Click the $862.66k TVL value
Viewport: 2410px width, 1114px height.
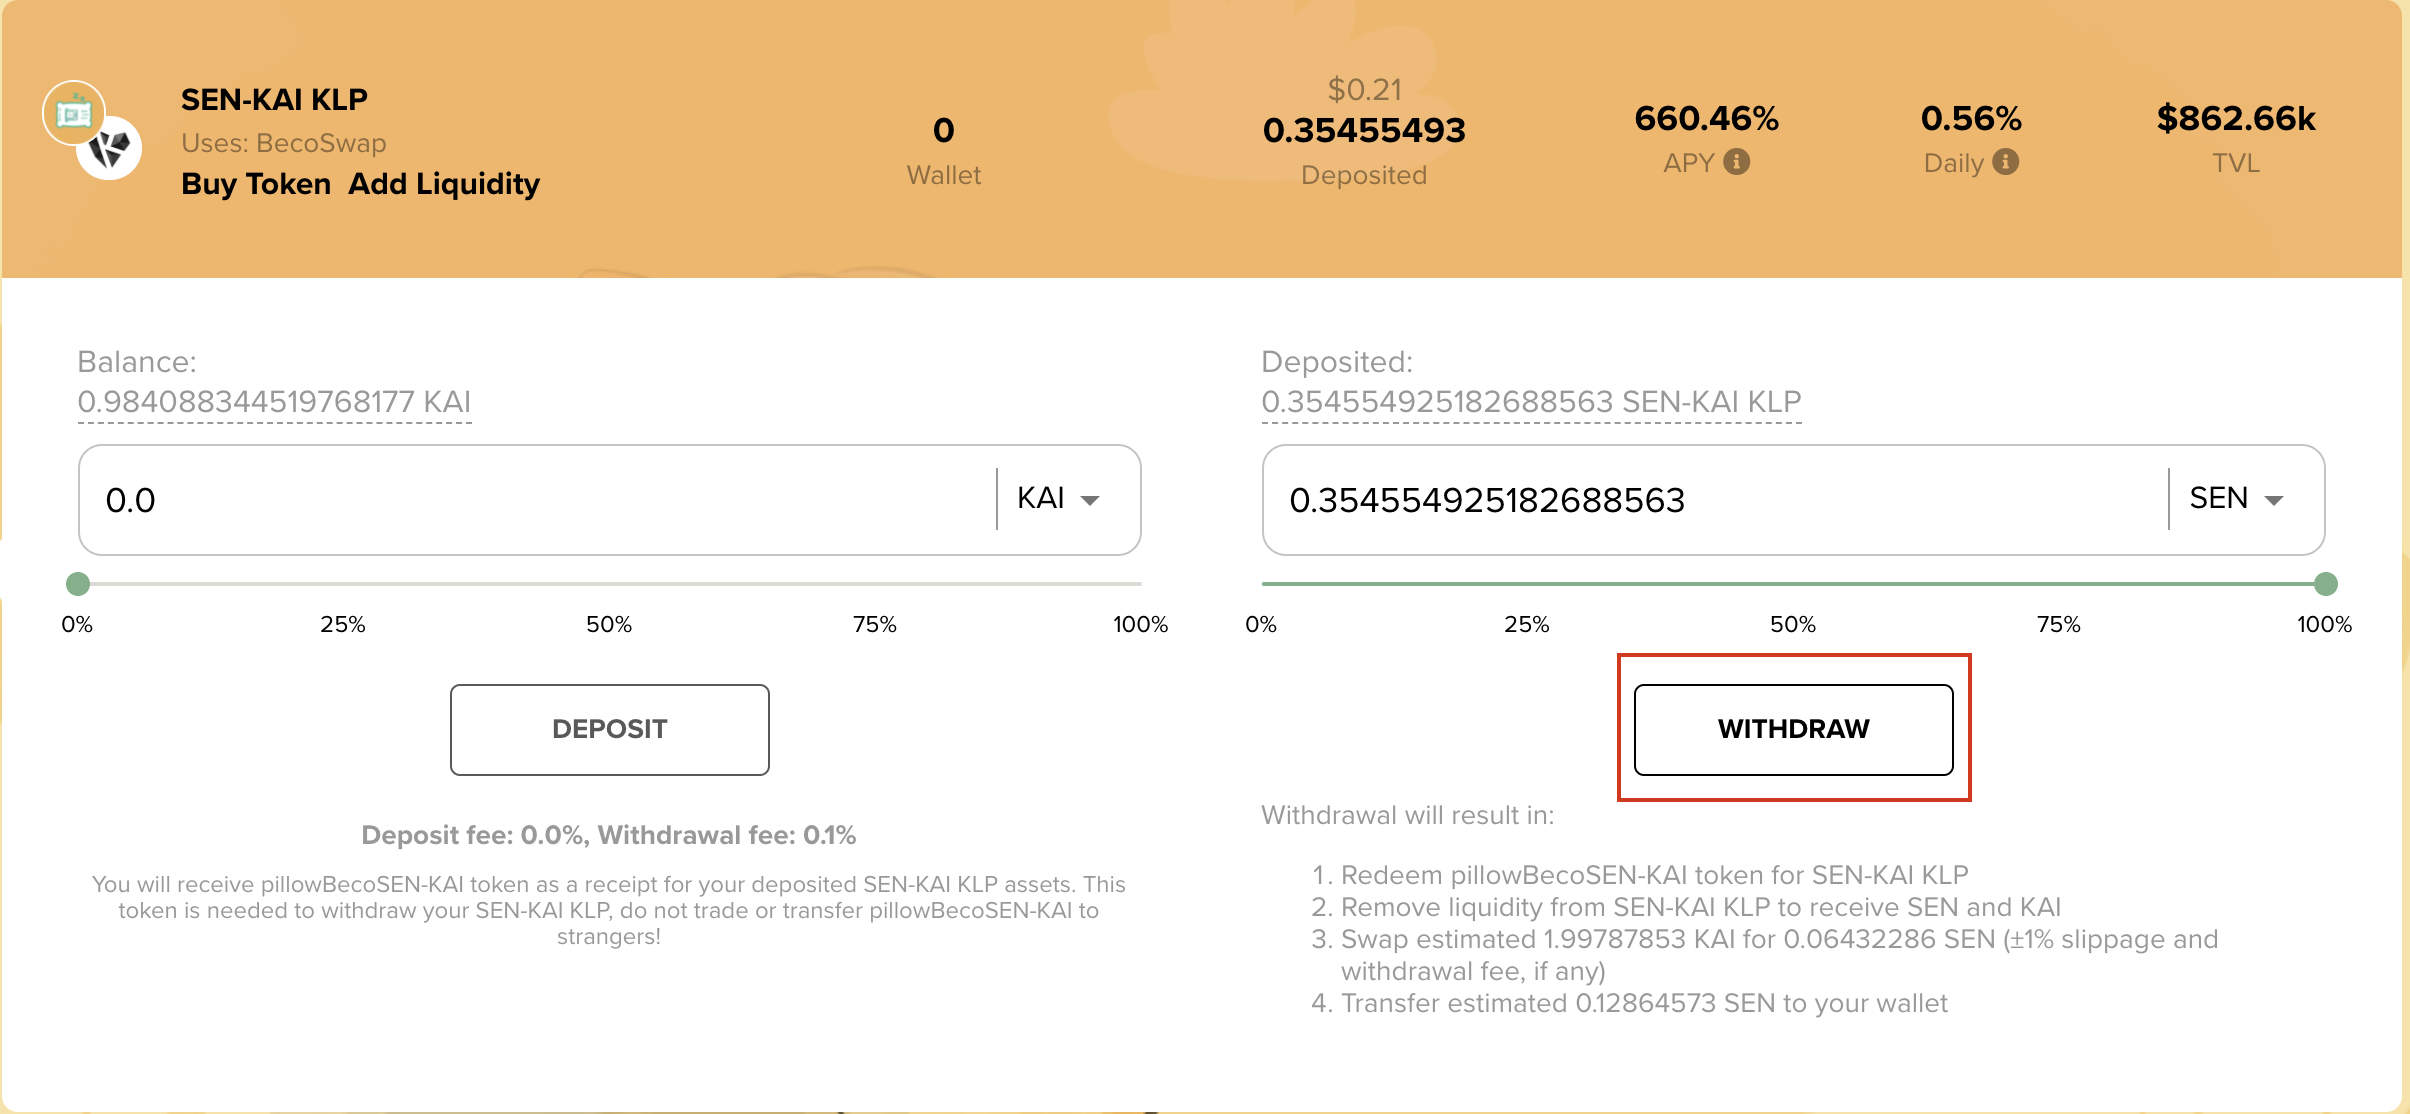[2236, 119]
